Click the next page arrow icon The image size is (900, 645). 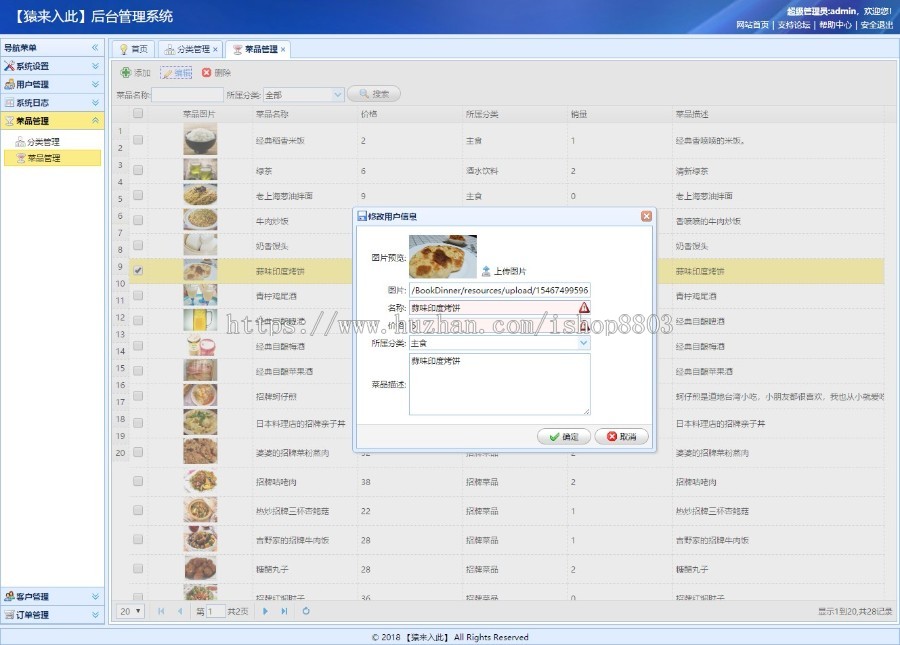(266, 612)
